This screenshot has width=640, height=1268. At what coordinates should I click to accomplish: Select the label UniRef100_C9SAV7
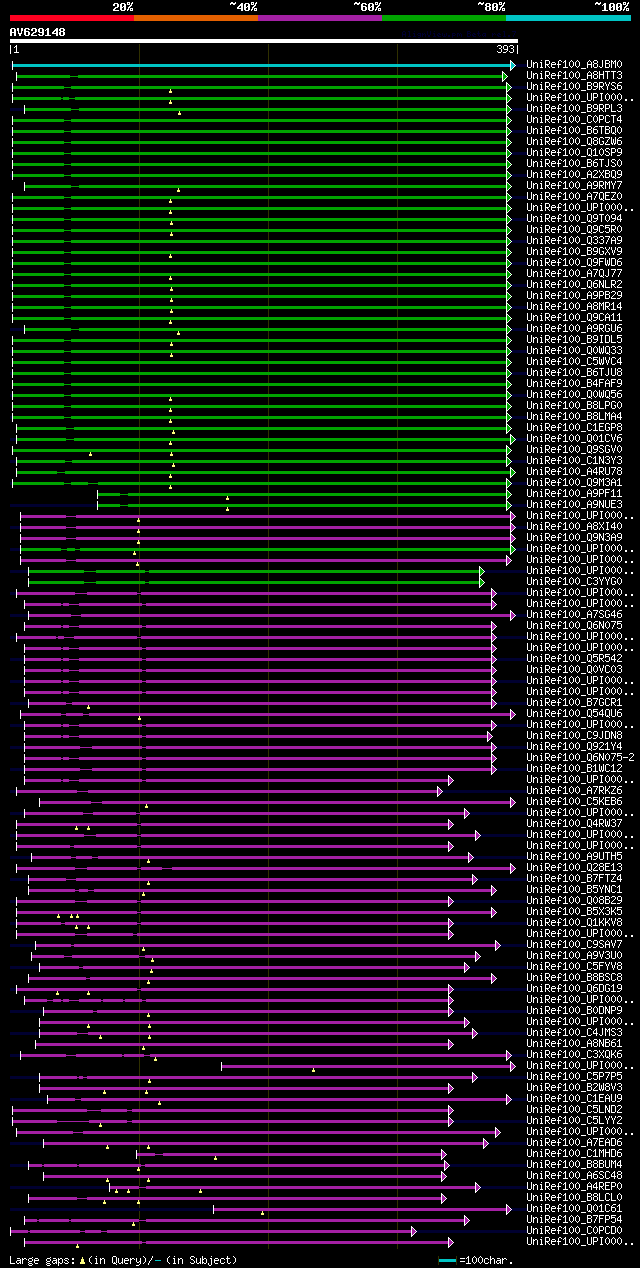tap(575, 945)
